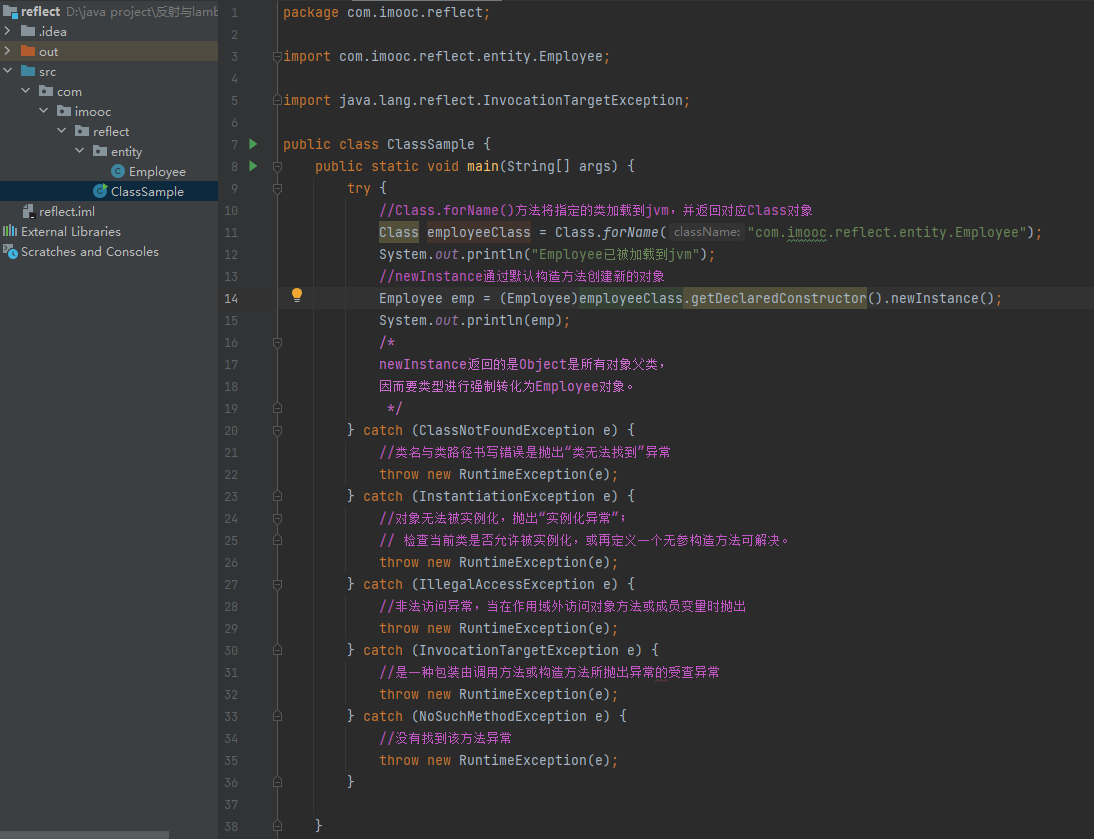Viewport: 1094px width, 839px height.
Task: Click the className parameter hint
Action: (706, 232)
